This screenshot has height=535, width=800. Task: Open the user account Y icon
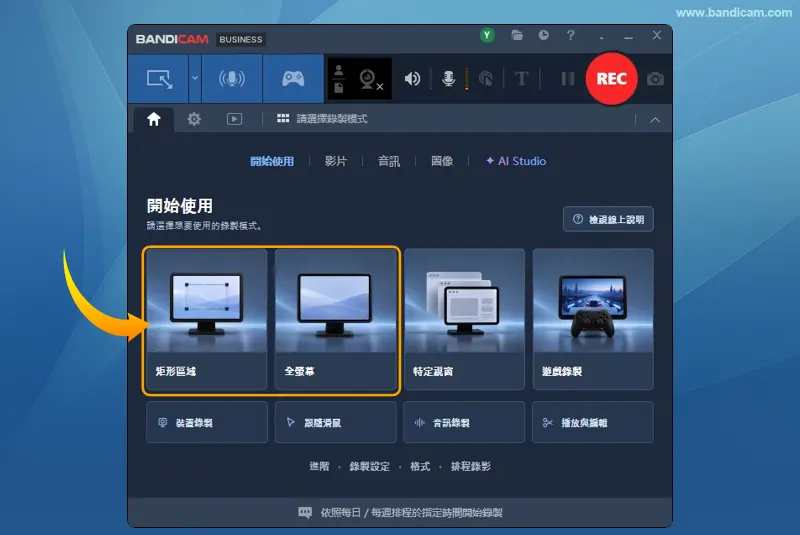click(x=487, y=35)
